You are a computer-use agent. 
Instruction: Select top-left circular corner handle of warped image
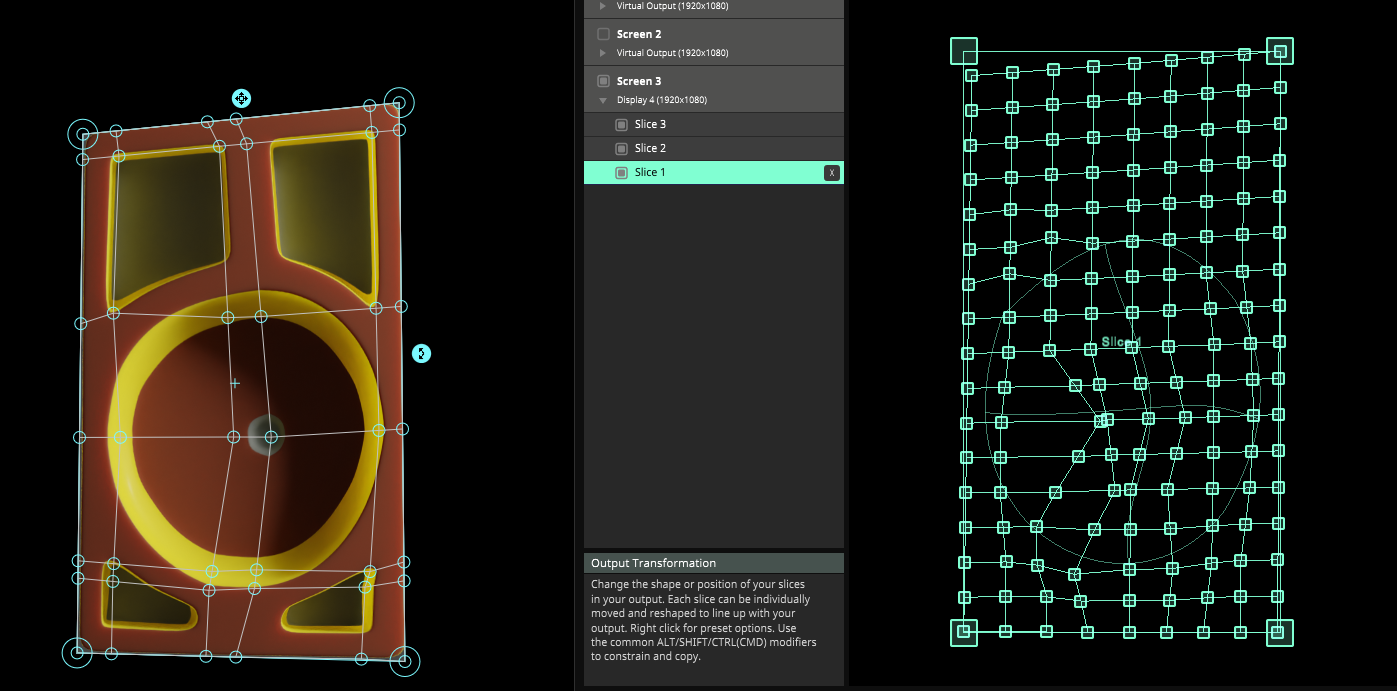click(83, 133)
